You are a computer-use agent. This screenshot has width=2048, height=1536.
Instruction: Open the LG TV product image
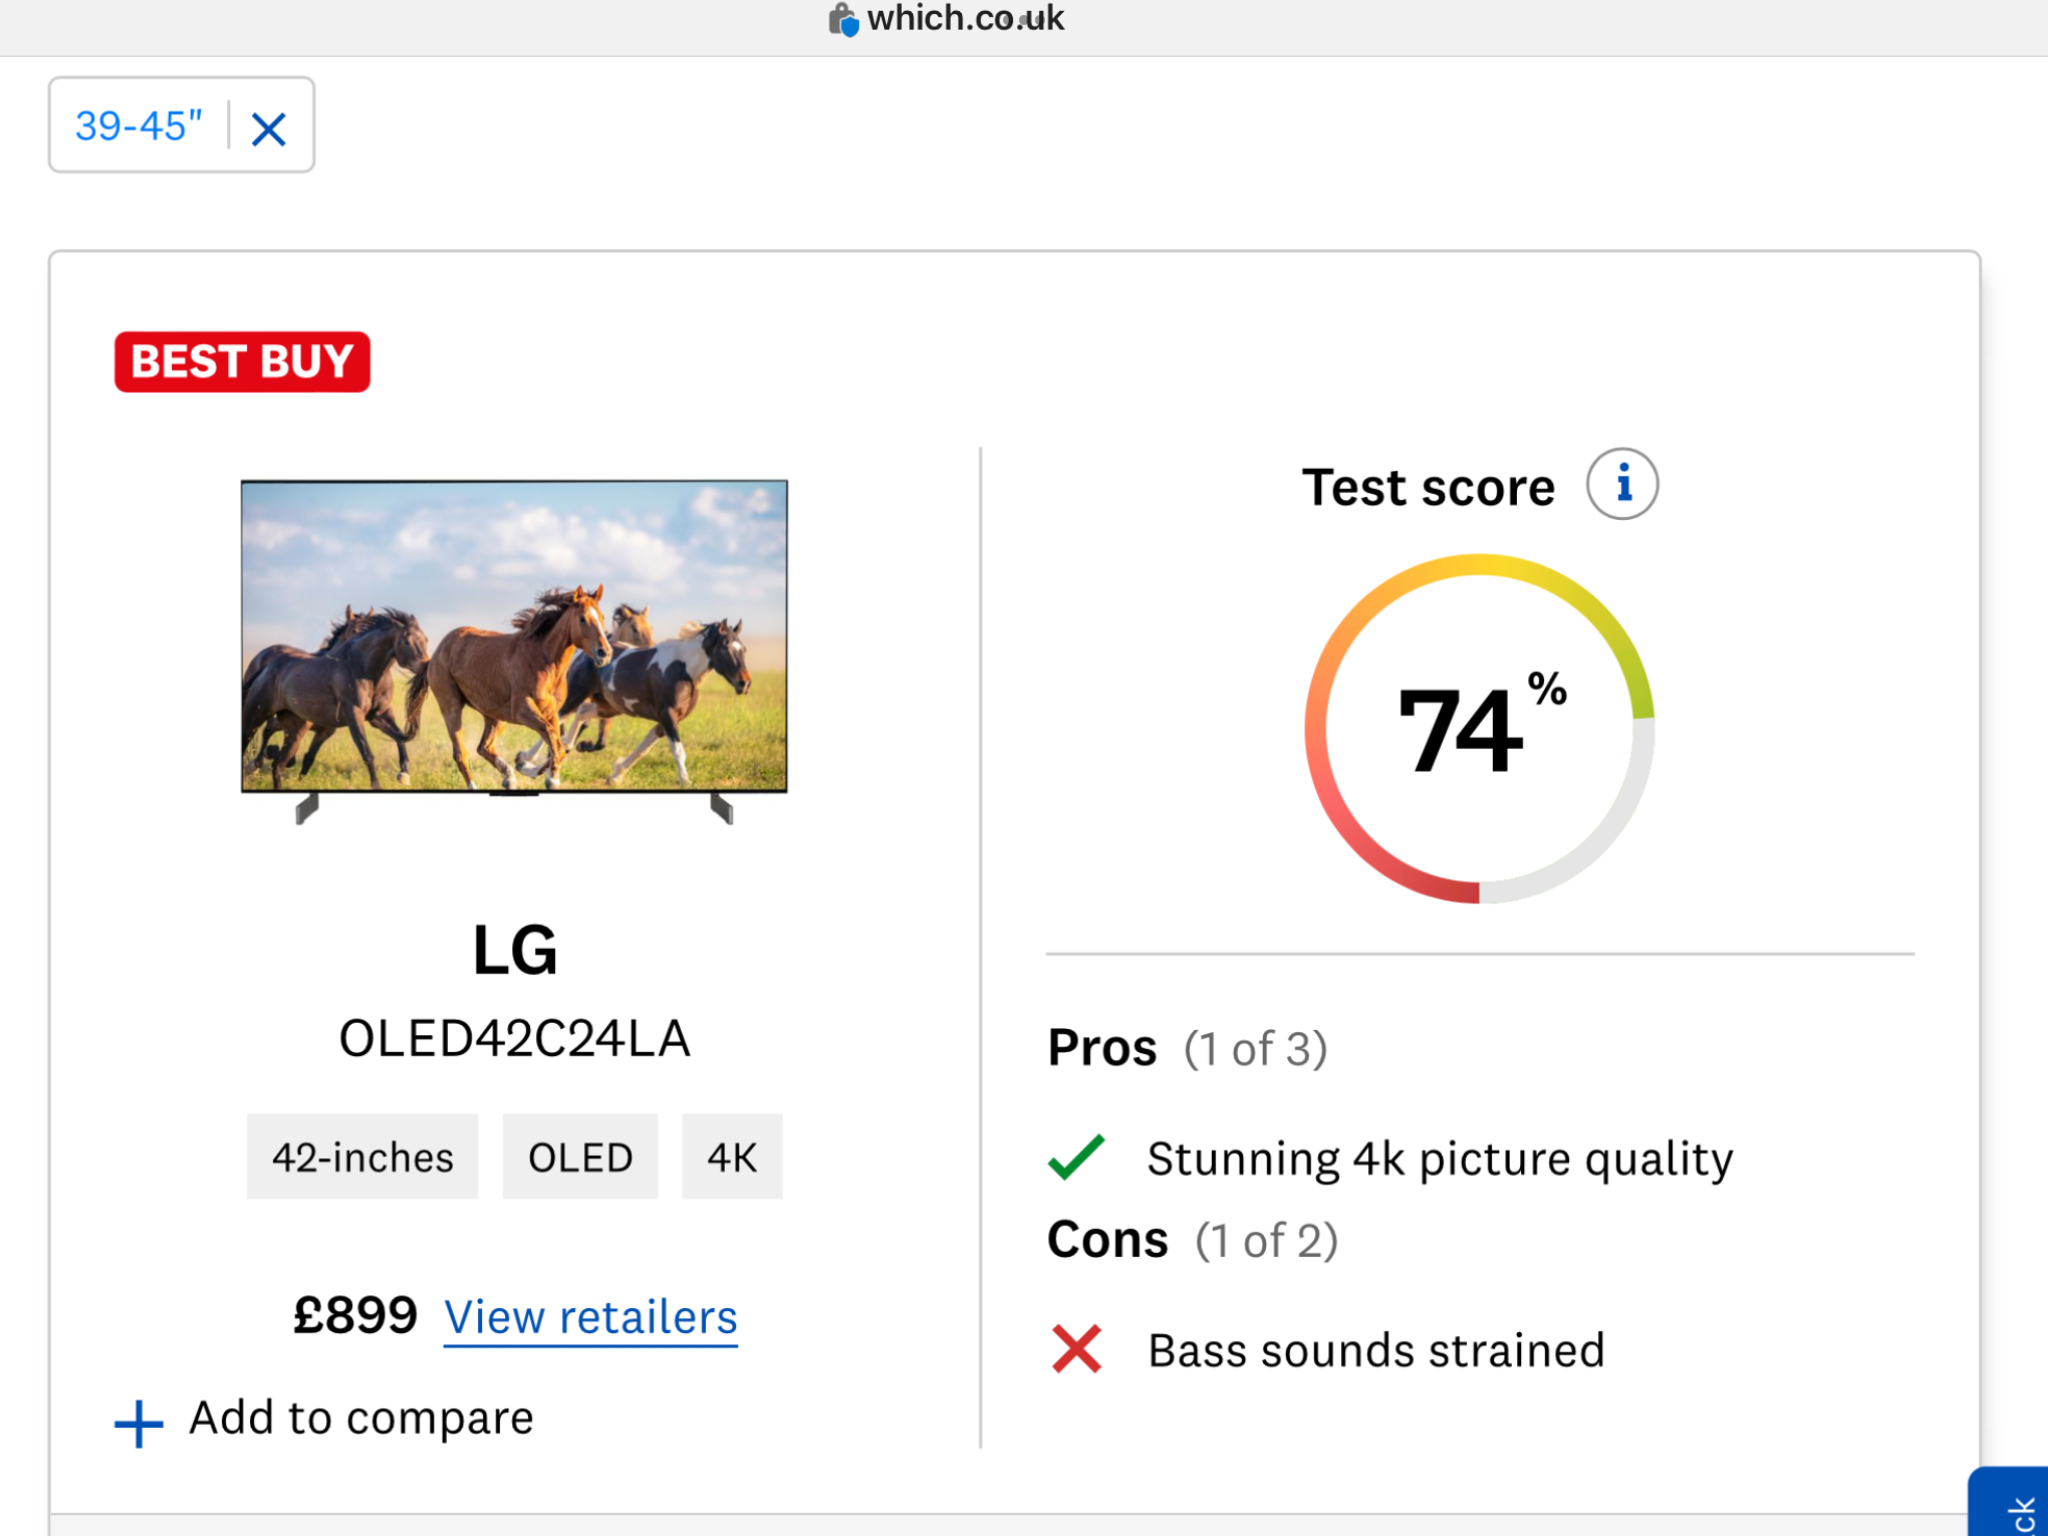click(x=514, y=651)
